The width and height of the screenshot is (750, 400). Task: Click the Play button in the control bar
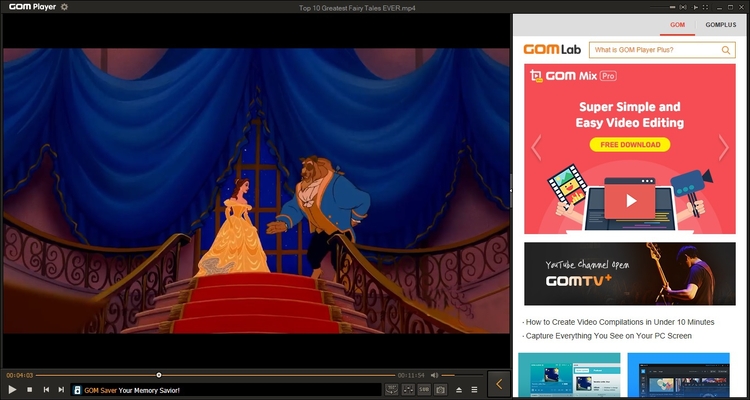click(12, 389)
